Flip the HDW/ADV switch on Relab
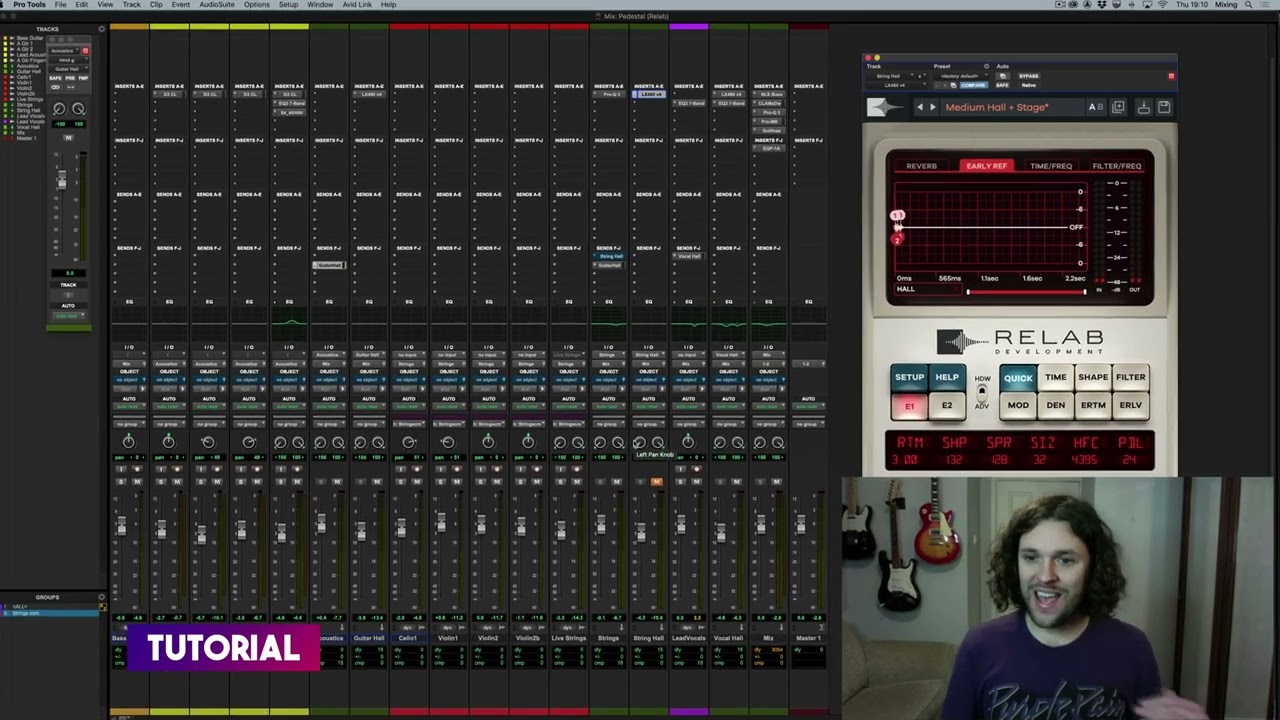The height and width of the screenshot is (720, 1280). (982, 392)
